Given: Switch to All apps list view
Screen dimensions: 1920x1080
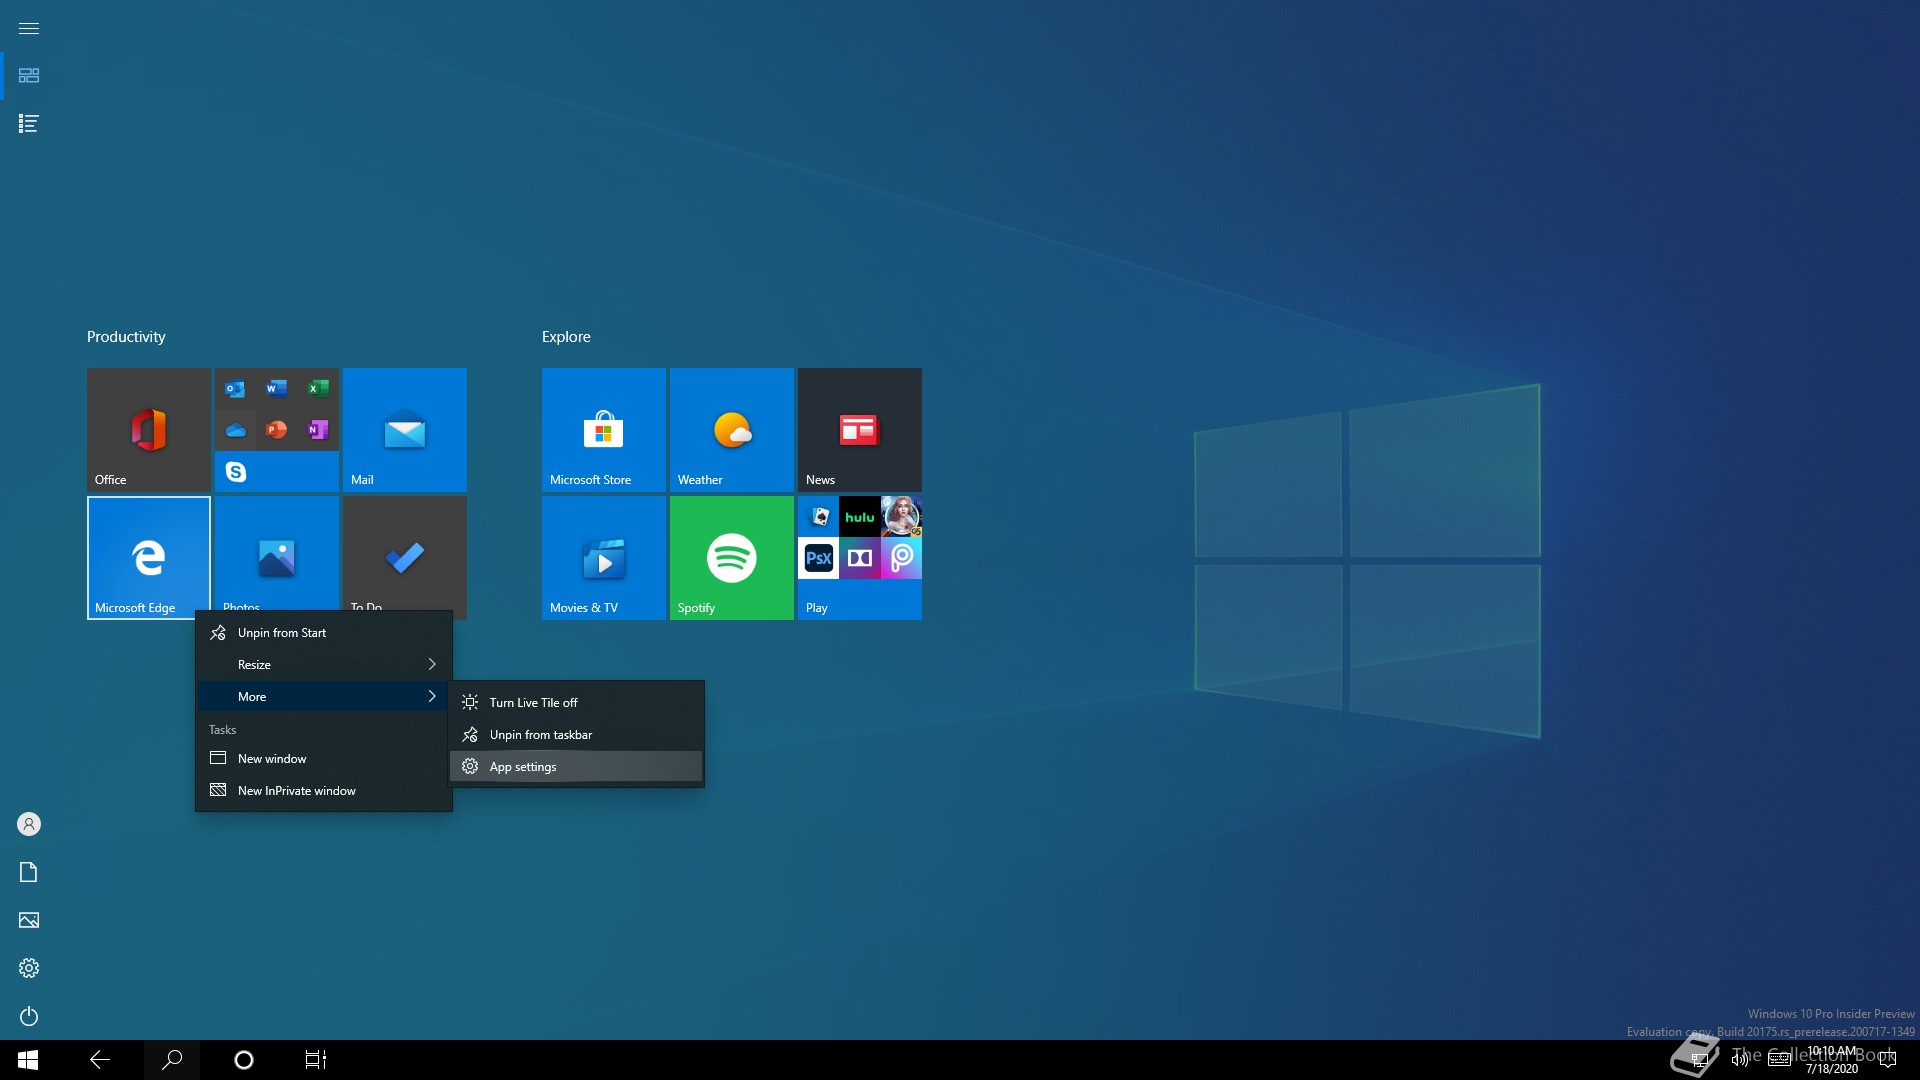Looking at the screenshot, I should point(29,124).
